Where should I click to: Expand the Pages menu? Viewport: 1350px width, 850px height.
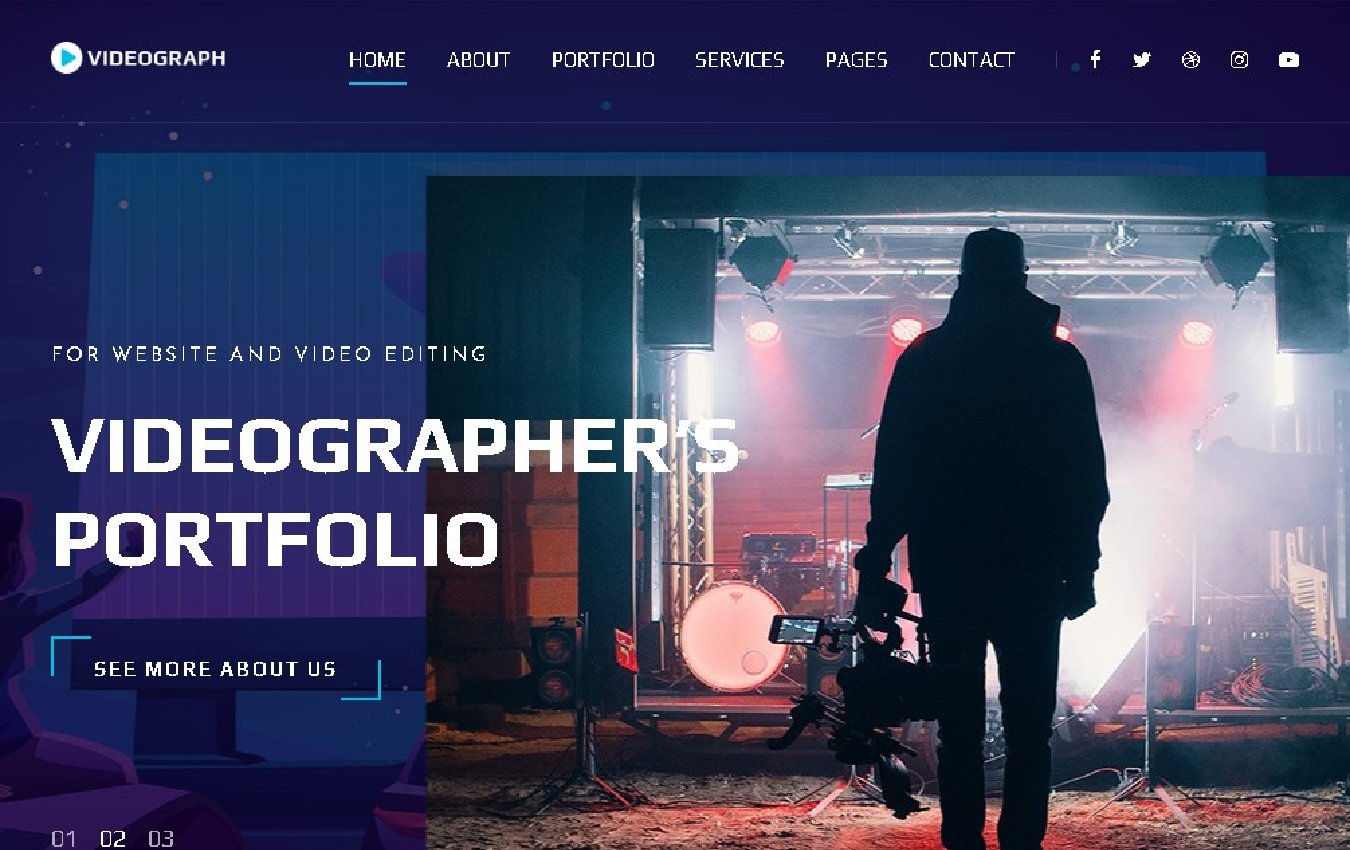pos(857,60)
